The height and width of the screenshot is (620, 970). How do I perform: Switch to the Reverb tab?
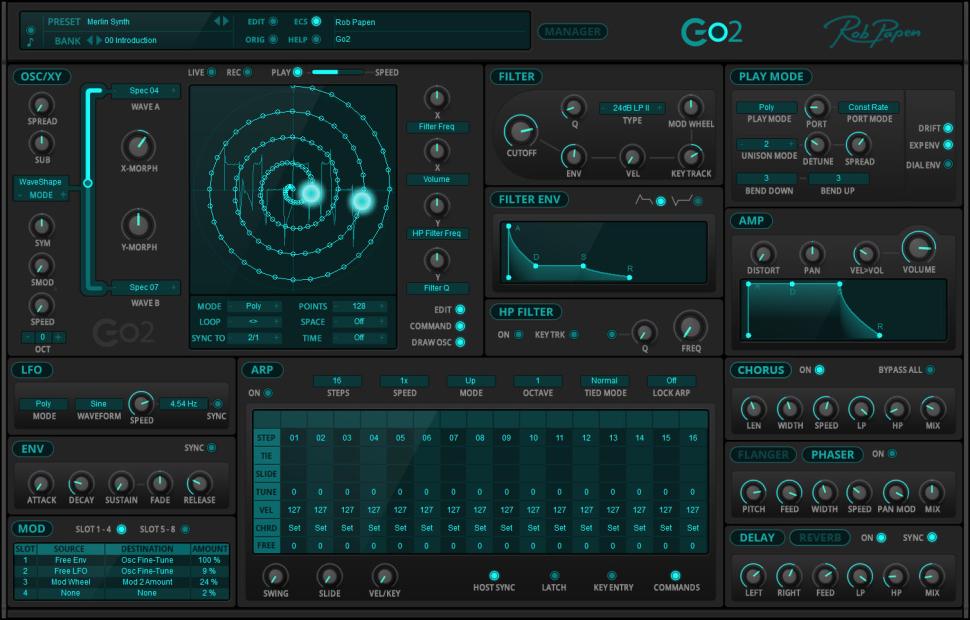pos(820,538)
